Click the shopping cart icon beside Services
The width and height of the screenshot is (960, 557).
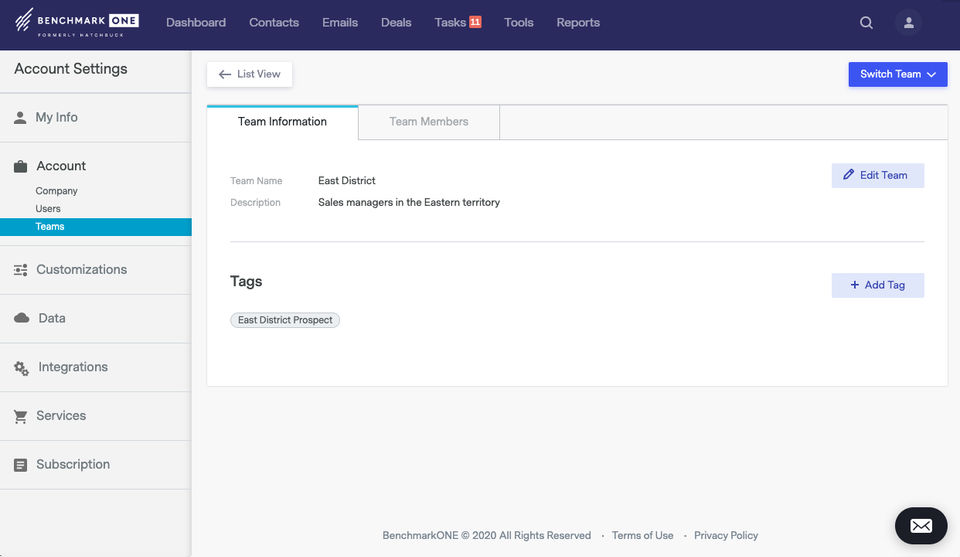20,416
